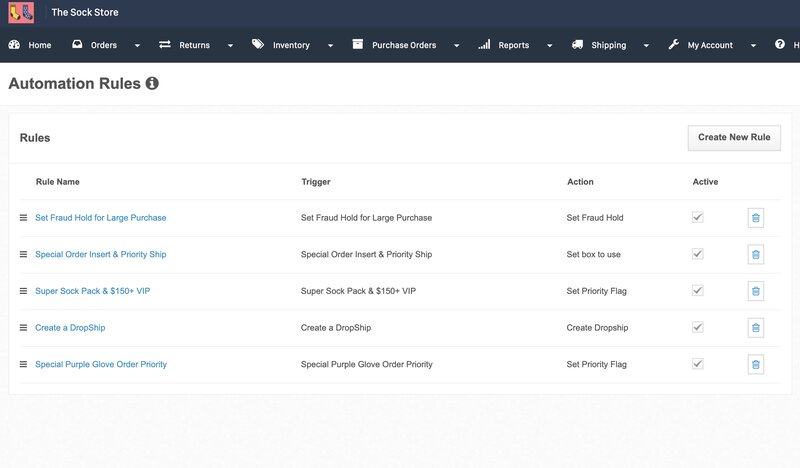Image resolution: width=800 pixels, height=468 pixels.
Task: Open the Reports dropdown arrow
Action: point(549,46)
